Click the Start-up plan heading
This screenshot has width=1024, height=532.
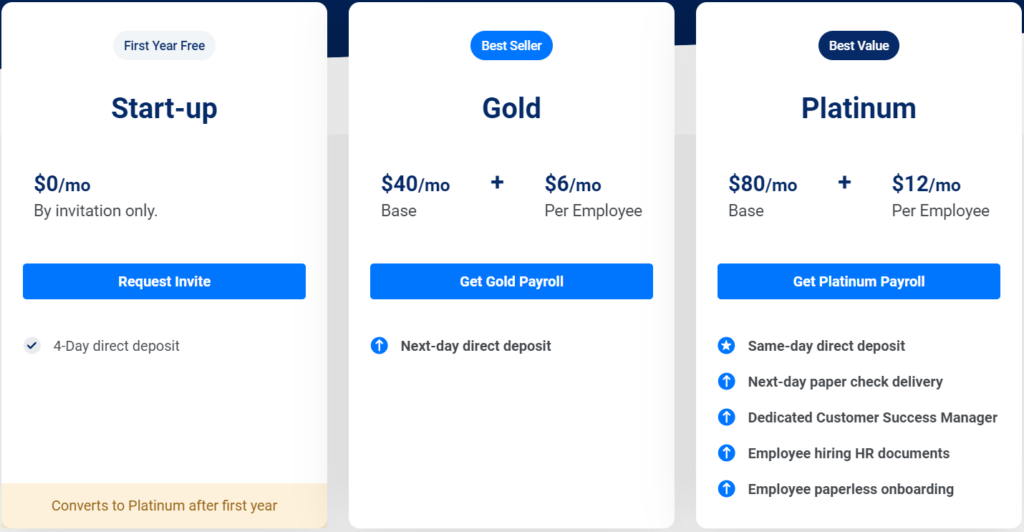pyautogui.click(x=164, y=108)
